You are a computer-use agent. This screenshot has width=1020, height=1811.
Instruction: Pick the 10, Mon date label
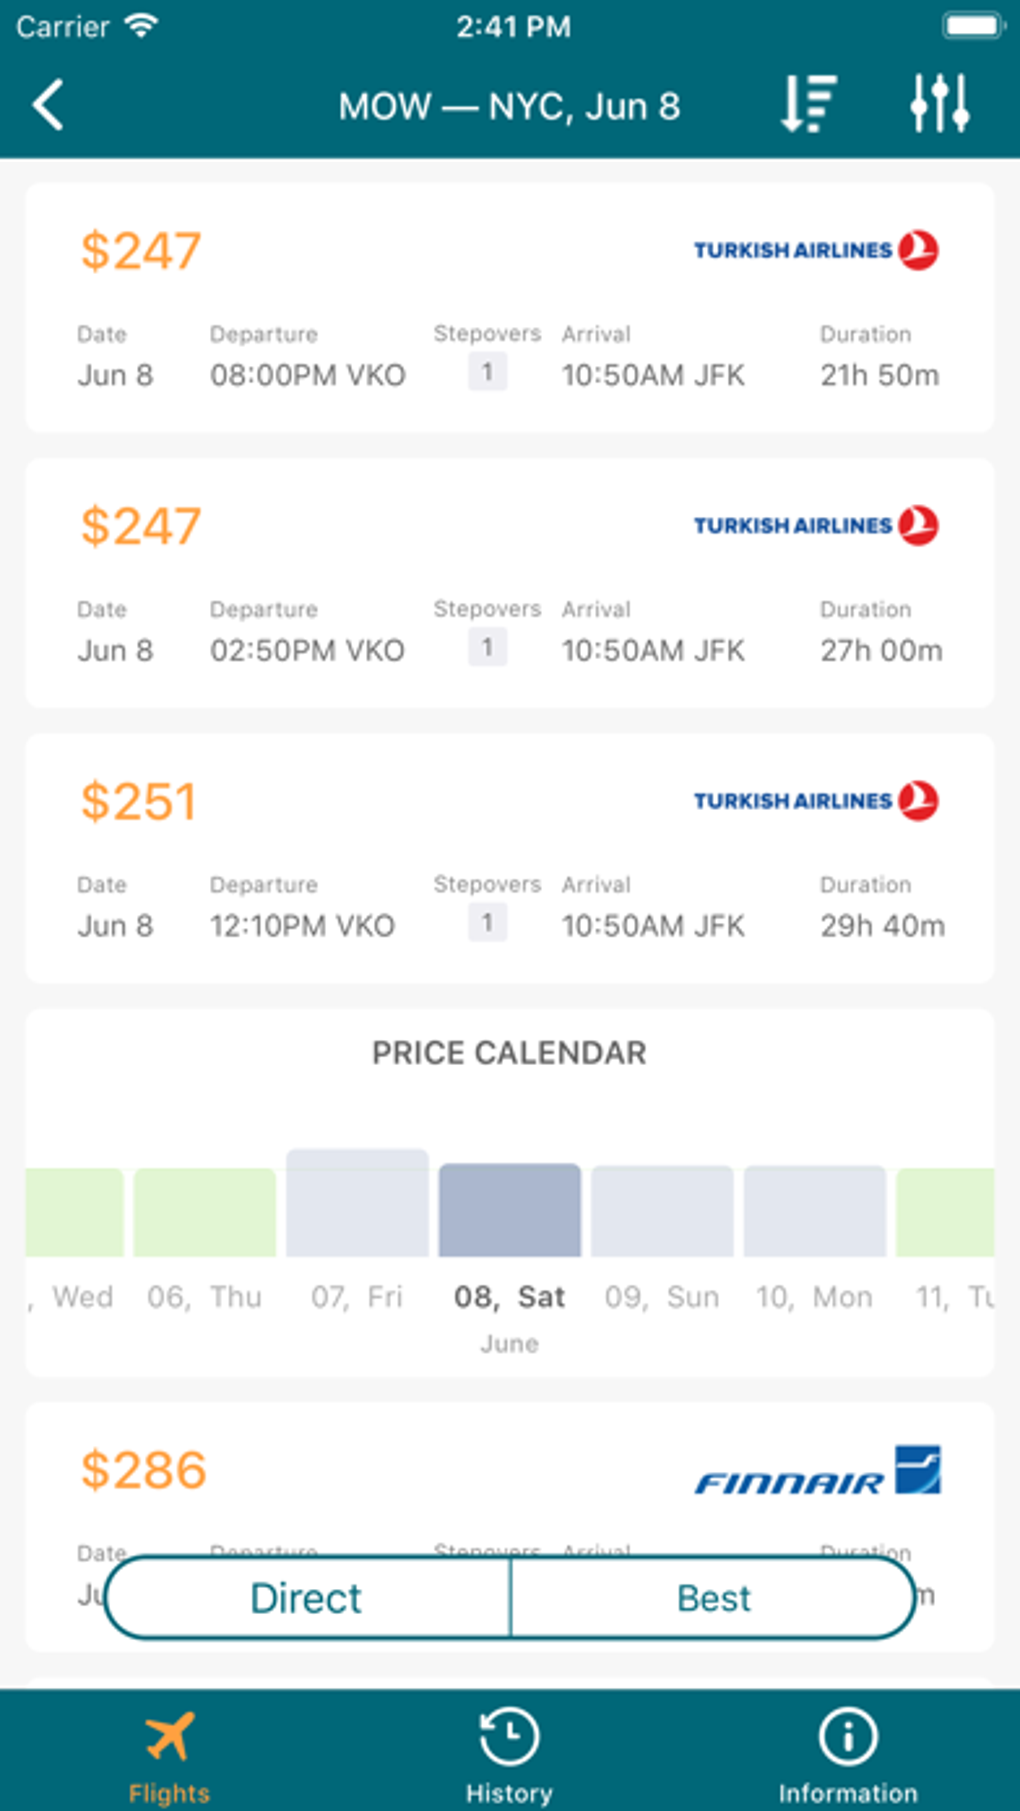(x=814, y=1297)
